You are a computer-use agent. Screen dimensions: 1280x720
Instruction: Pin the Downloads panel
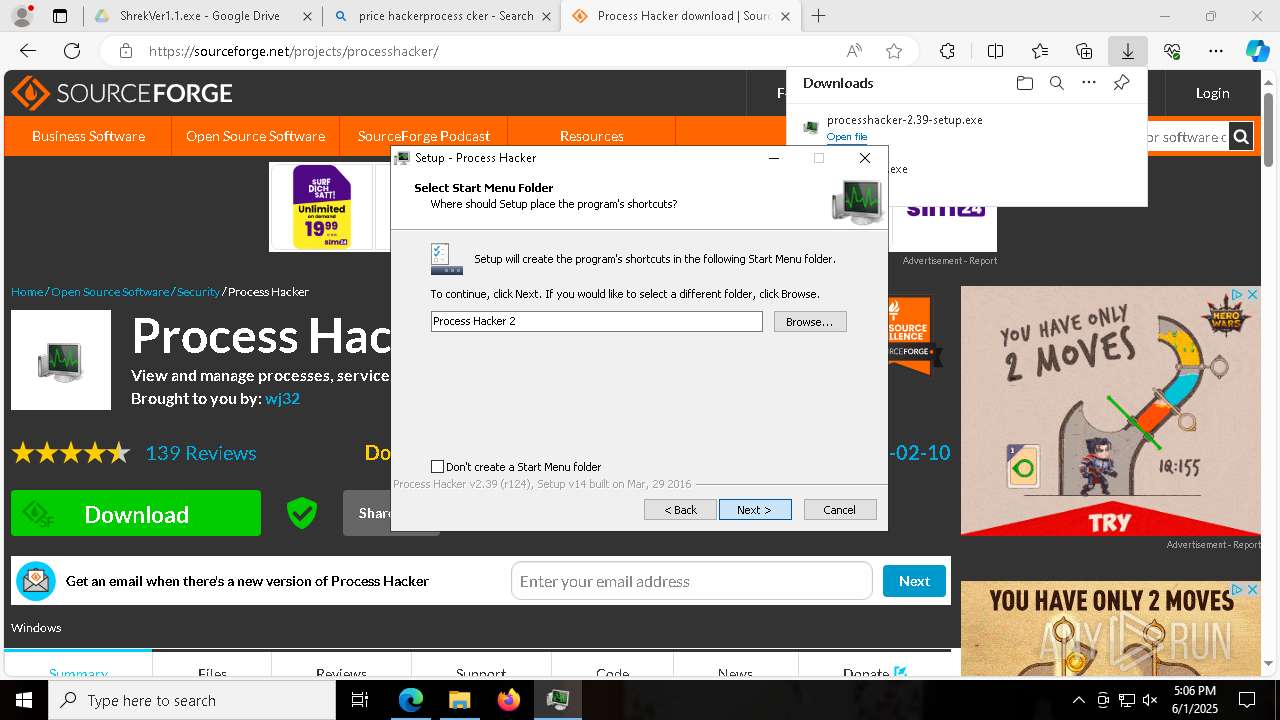1121,83
